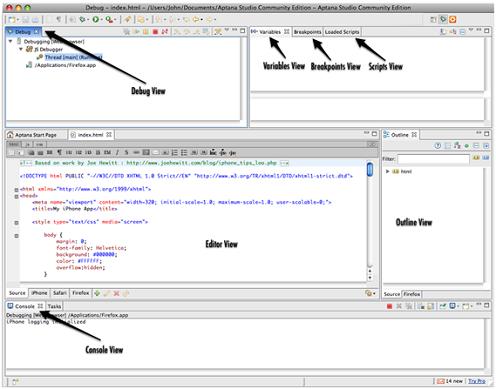This screenshot has height=389, width=496.
Task: Select the Console view tab
Action: 25,306
